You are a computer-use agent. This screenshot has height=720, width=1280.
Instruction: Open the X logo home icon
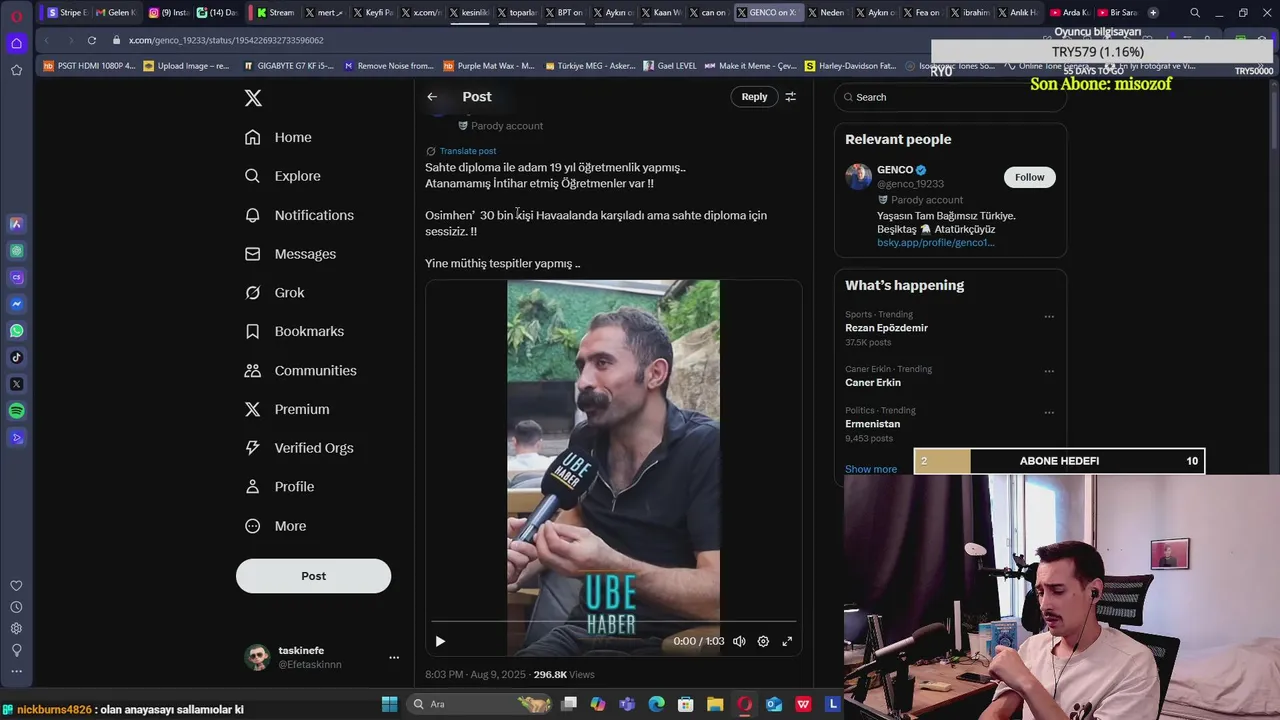tap(253, 98)
